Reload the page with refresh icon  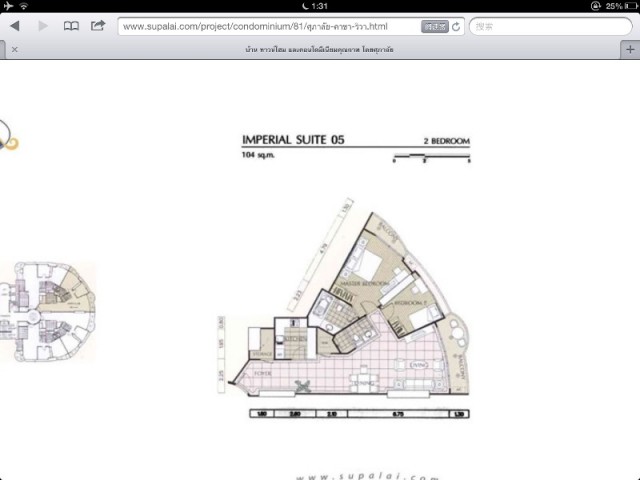click(456, 27)
